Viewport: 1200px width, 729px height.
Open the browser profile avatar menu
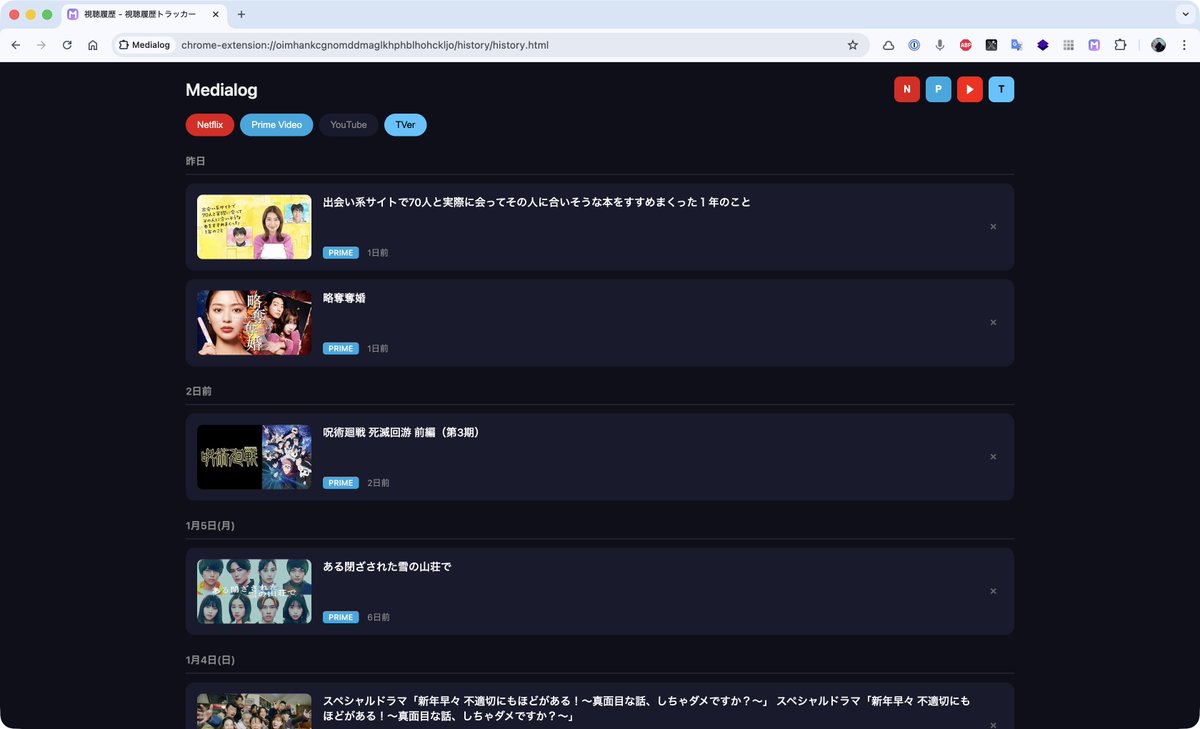point(1157,46)
